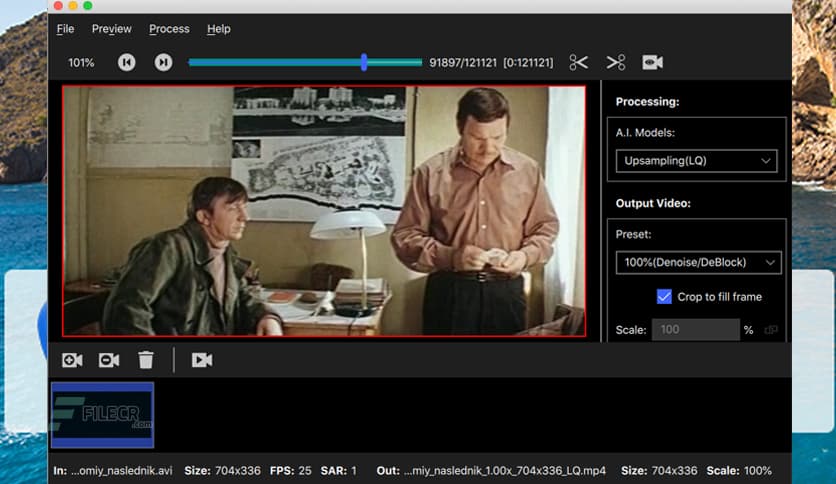The width and height of the screenshot is (836, 484).
Task: Click the Output Video: panel heading
Action: coord(653,203)
